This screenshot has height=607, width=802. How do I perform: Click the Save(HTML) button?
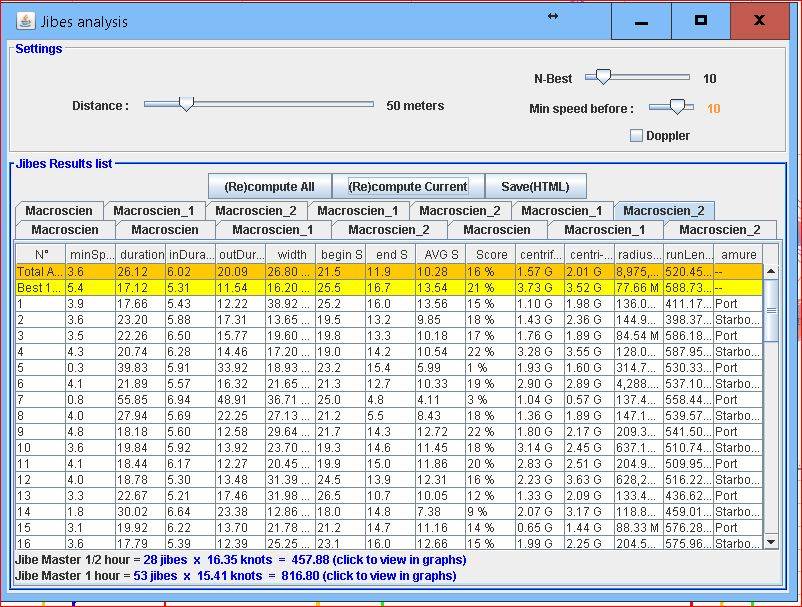click(x=535, y=186)
